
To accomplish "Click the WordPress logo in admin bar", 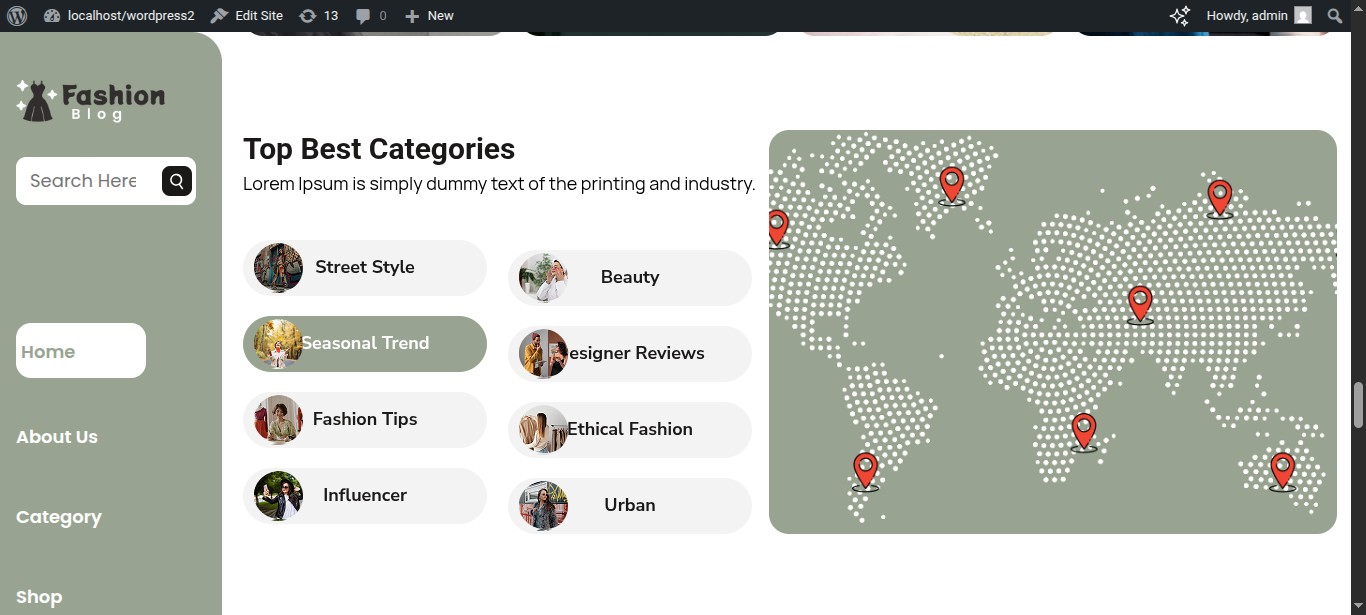I will 17,16.
